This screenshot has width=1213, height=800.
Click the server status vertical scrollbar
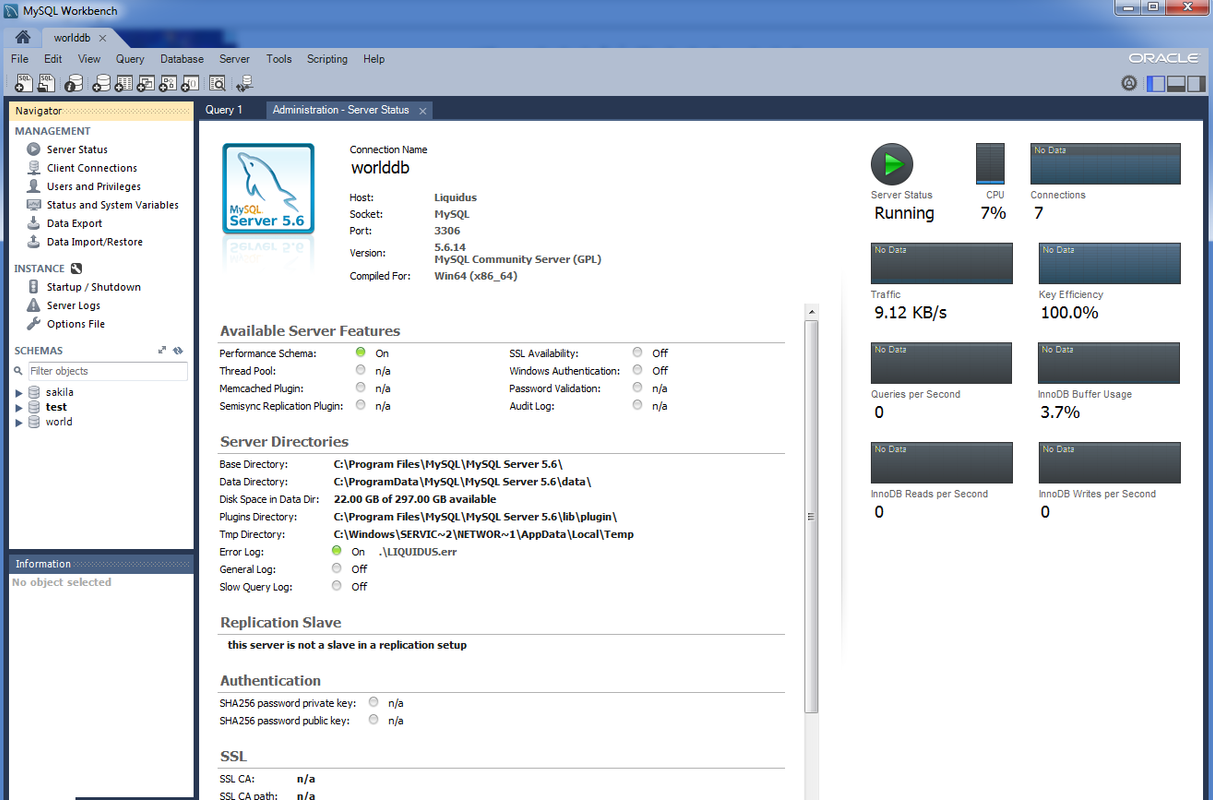click(811, 516)
